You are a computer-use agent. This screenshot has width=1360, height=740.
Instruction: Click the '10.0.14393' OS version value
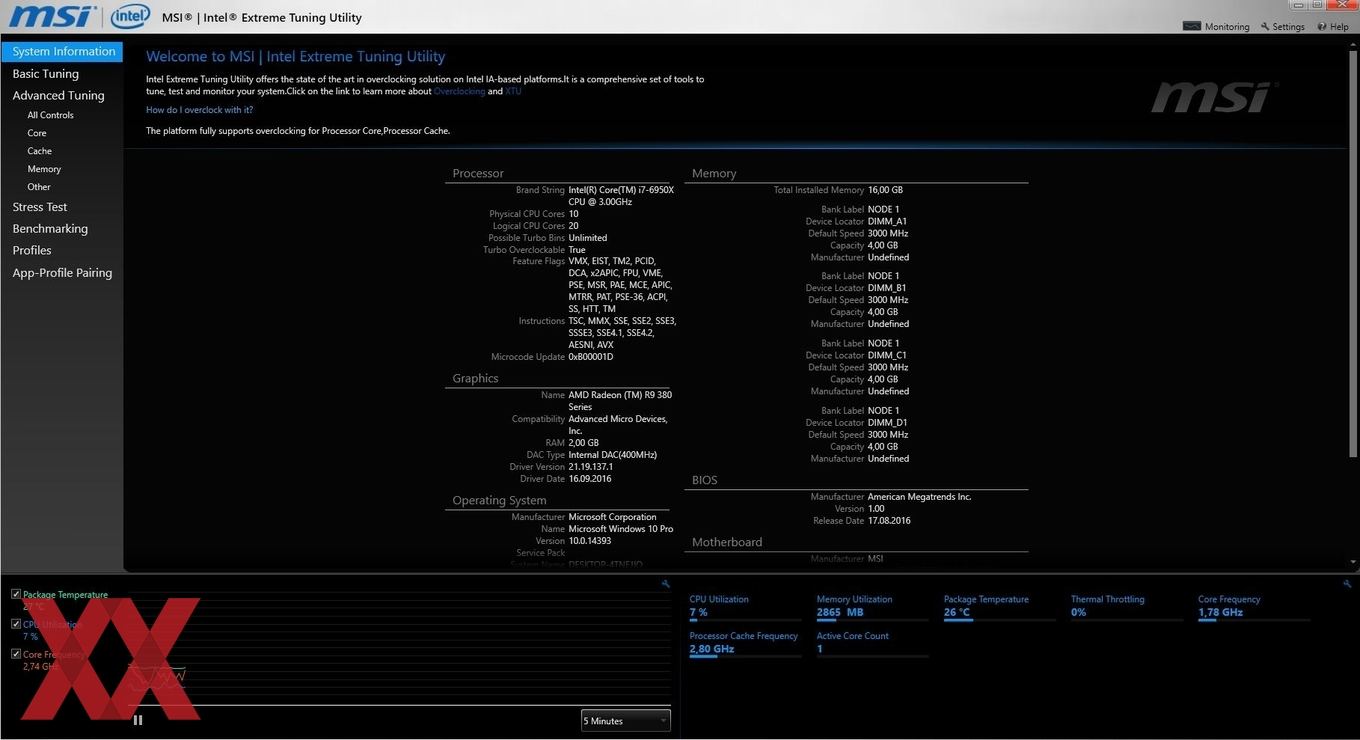590,541
